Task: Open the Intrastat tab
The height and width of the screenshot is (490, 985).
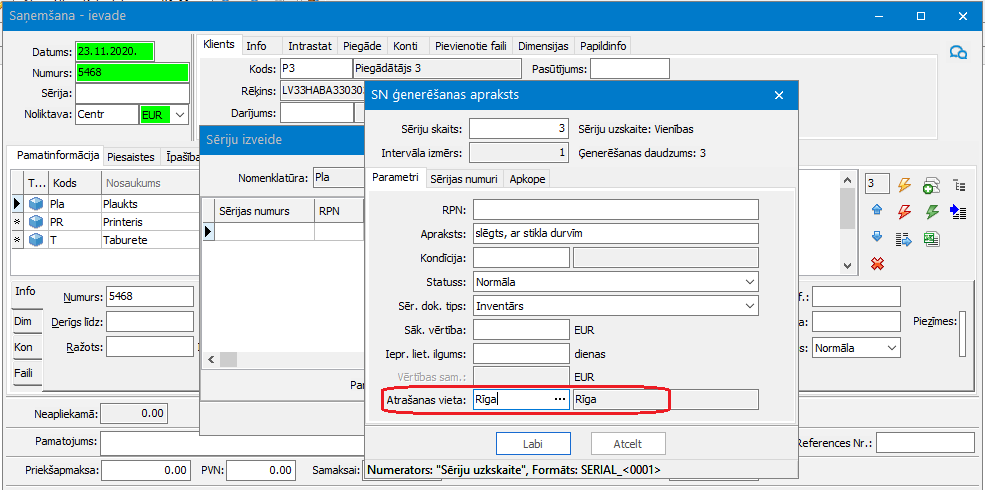Action: [310, 46]
